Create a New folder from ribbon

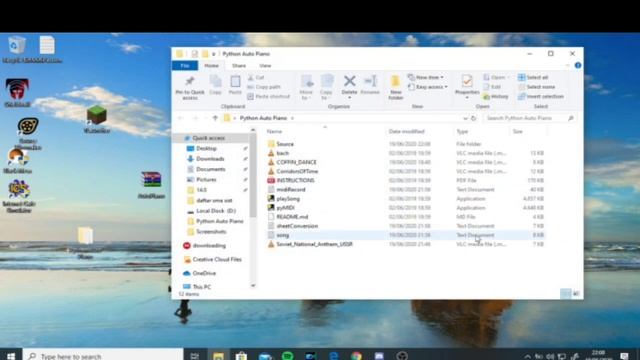click(x=396, y=87)
